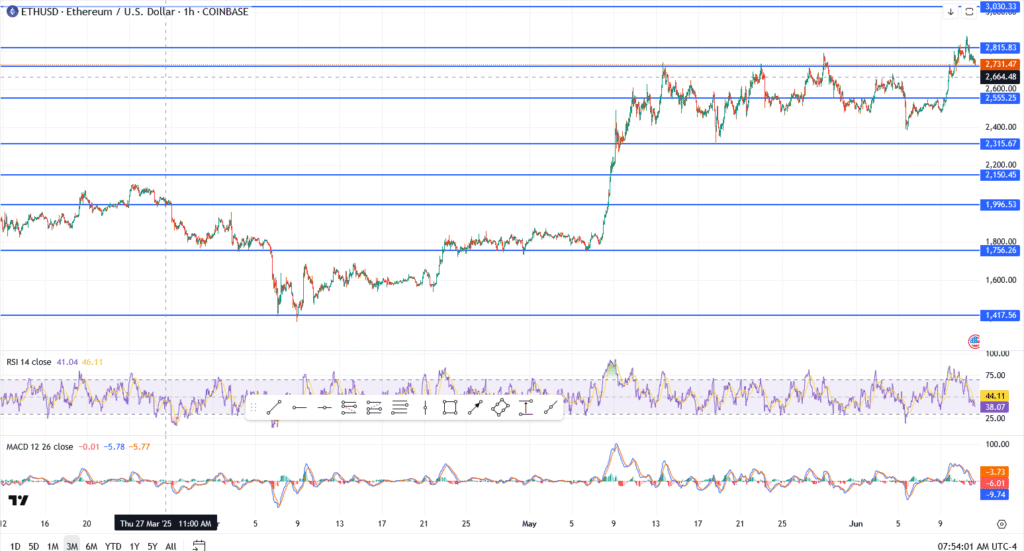The width and height of the screenshot is (1024, 551).
Task: Select the Vertical Line tool
Action: [x=425, y=407]
